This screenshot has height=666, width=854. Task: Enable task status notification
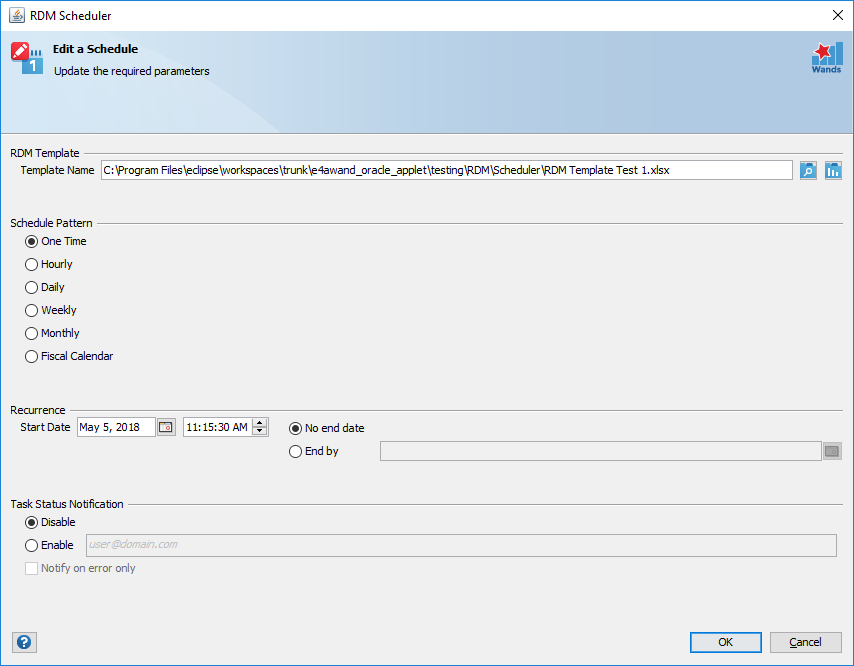[31, 545]
